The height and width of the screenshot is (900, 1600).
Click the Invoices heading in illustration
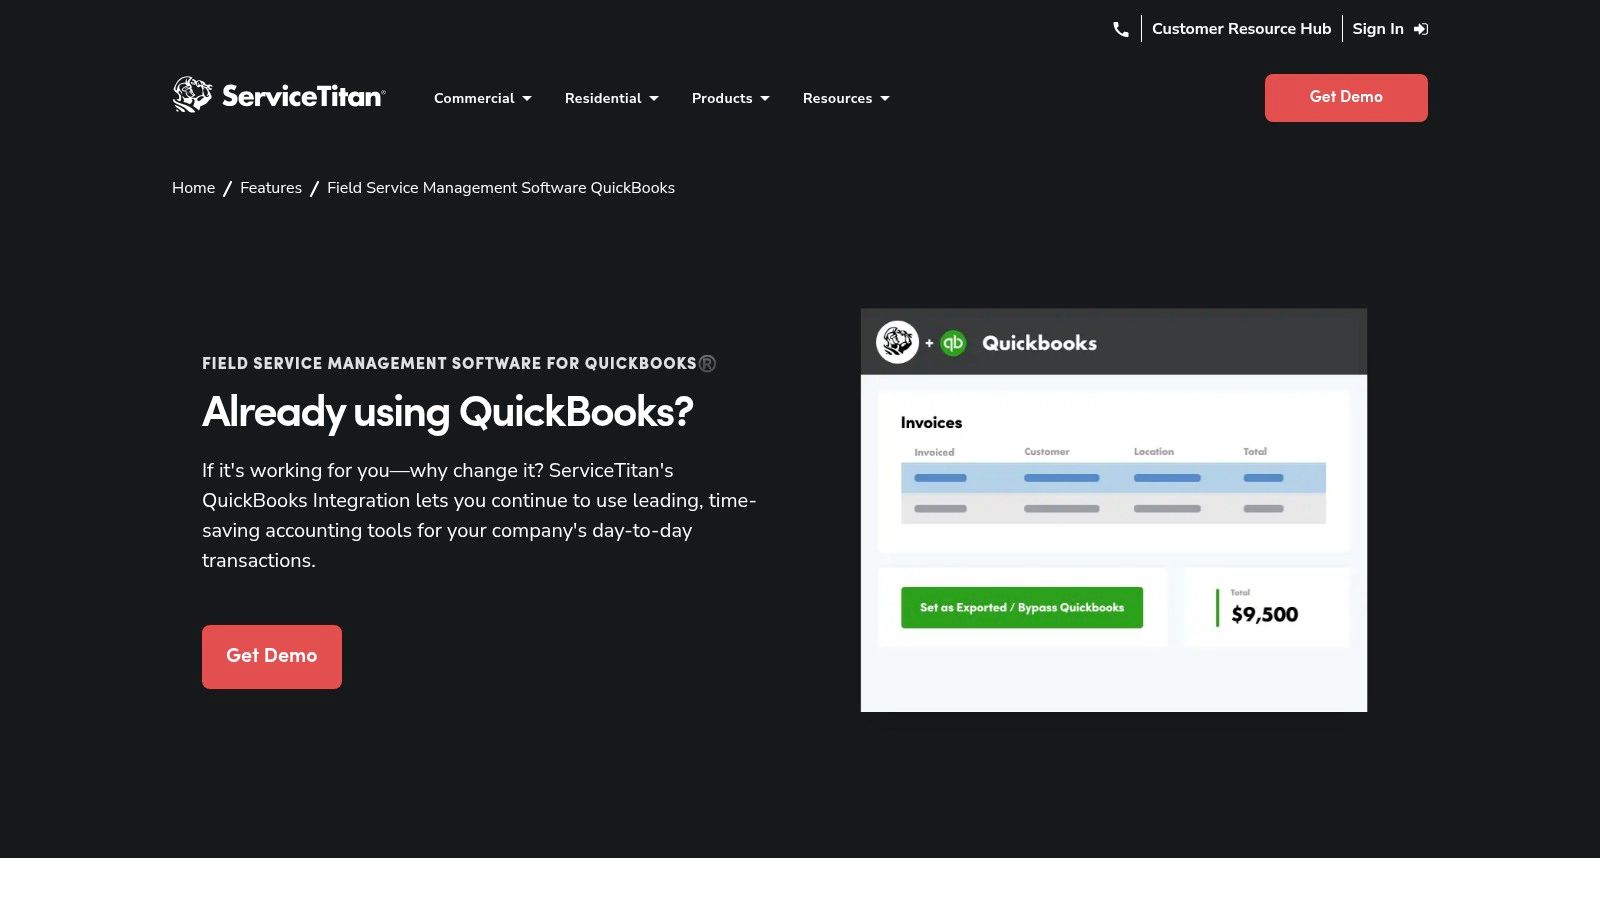(x=931, y=423)
